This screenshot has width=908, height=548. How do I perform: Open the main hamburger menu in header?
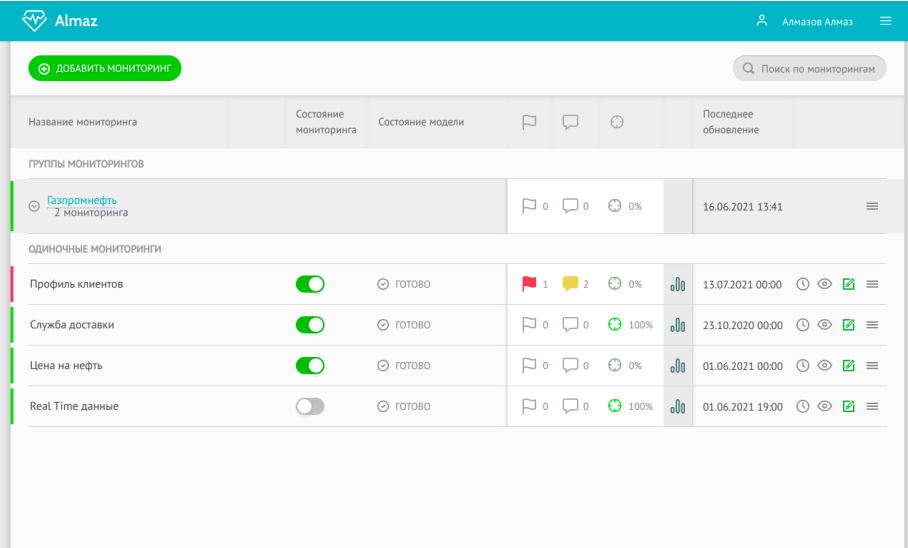pyautogui.click(x=885, y=21)
